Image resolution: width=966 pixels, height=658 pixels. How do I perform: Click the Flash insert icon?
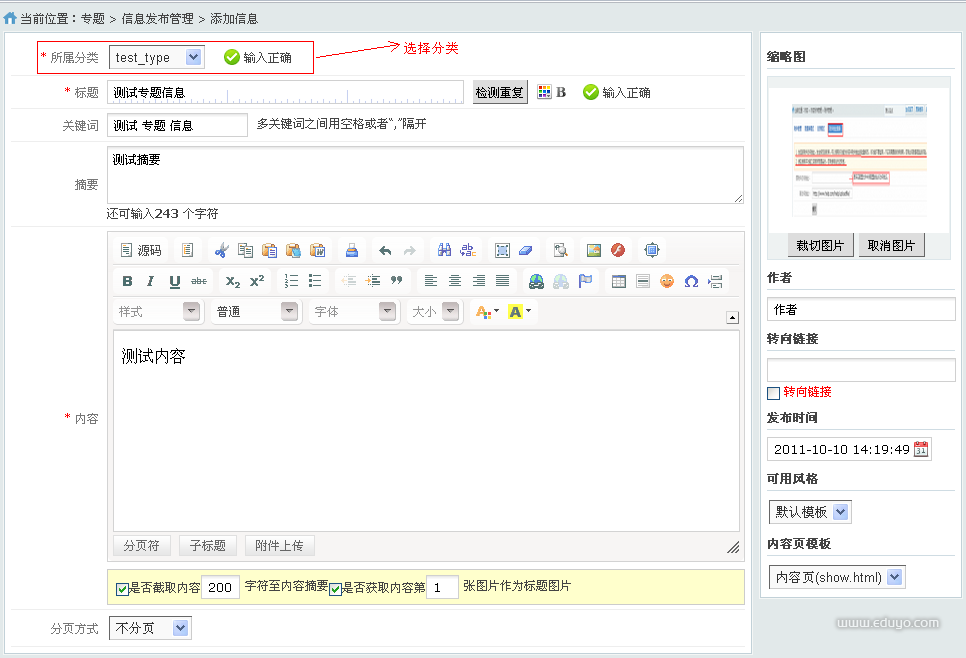pyautogui.click(x=618, y=250)
